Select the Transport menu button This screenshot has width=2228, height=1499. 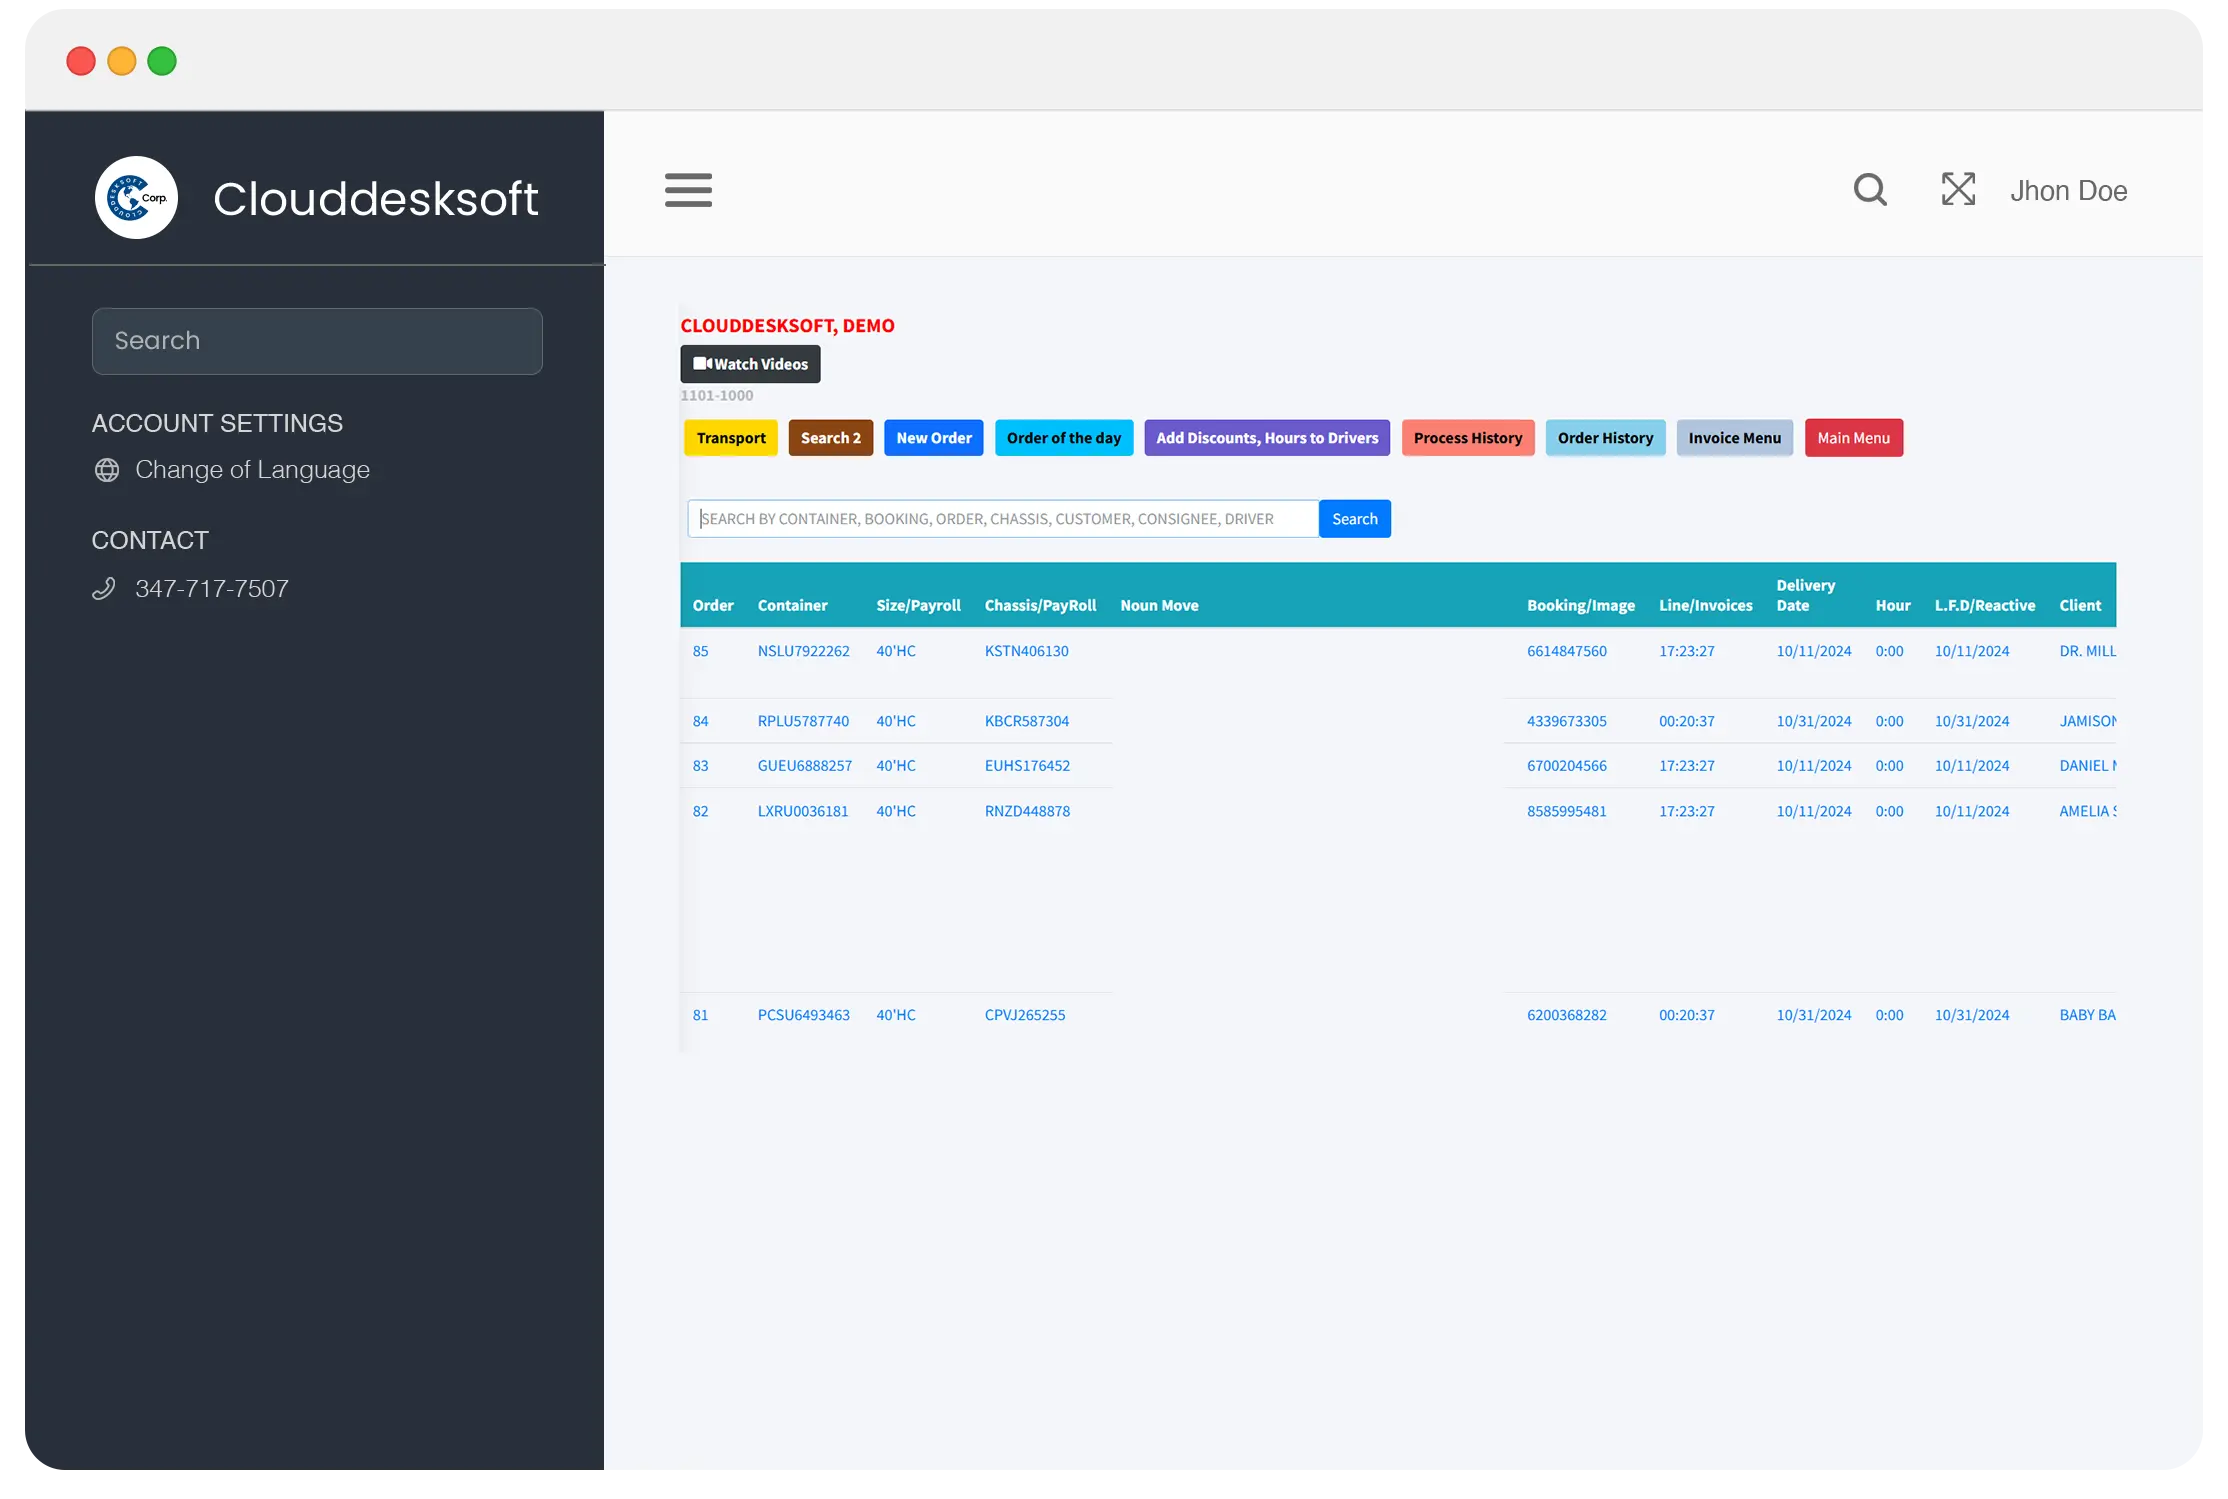(730, 438)
